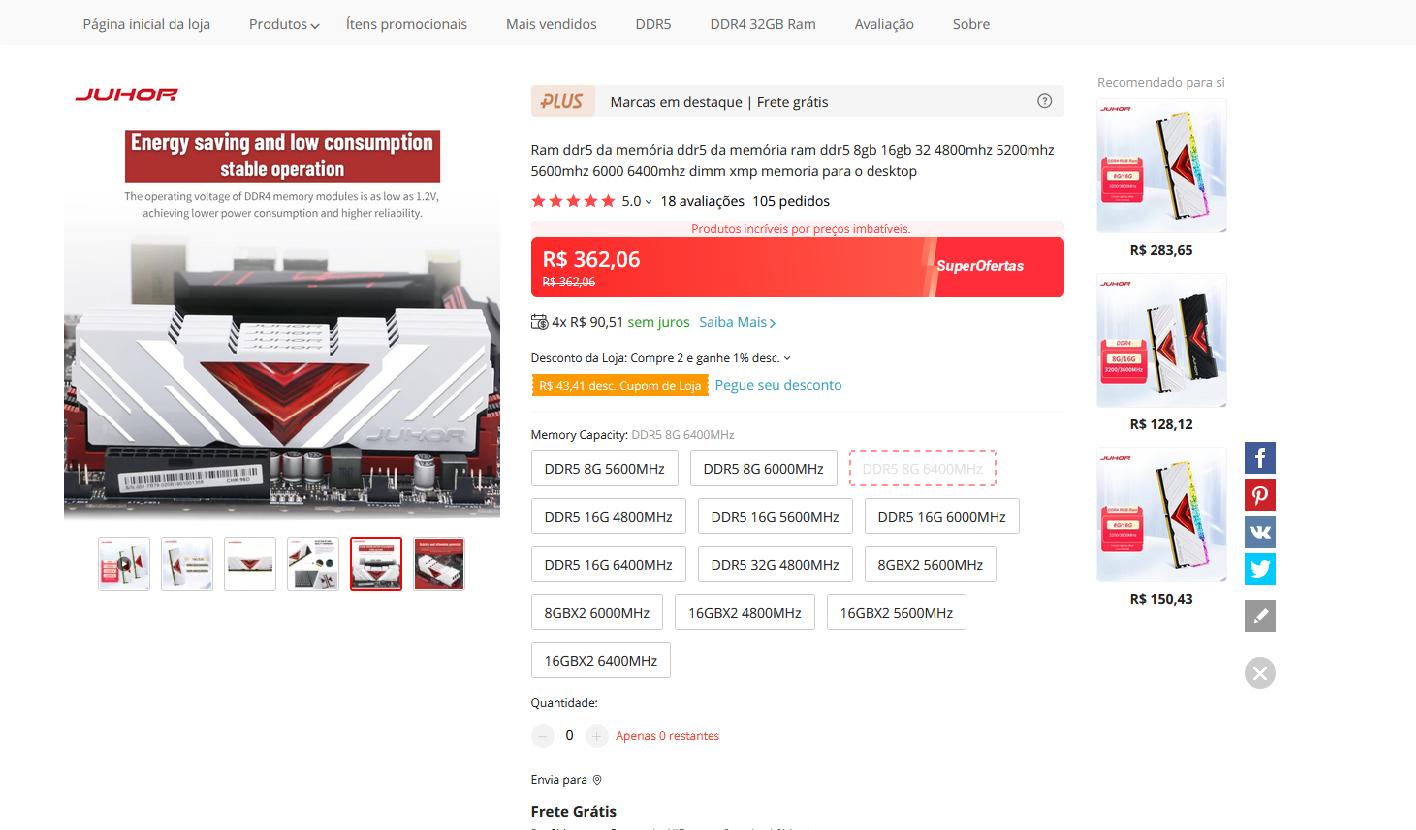Close the floating share sidebar
Image resolution: width=1416 pixels, height=830 pixels.
(1260, 673)
